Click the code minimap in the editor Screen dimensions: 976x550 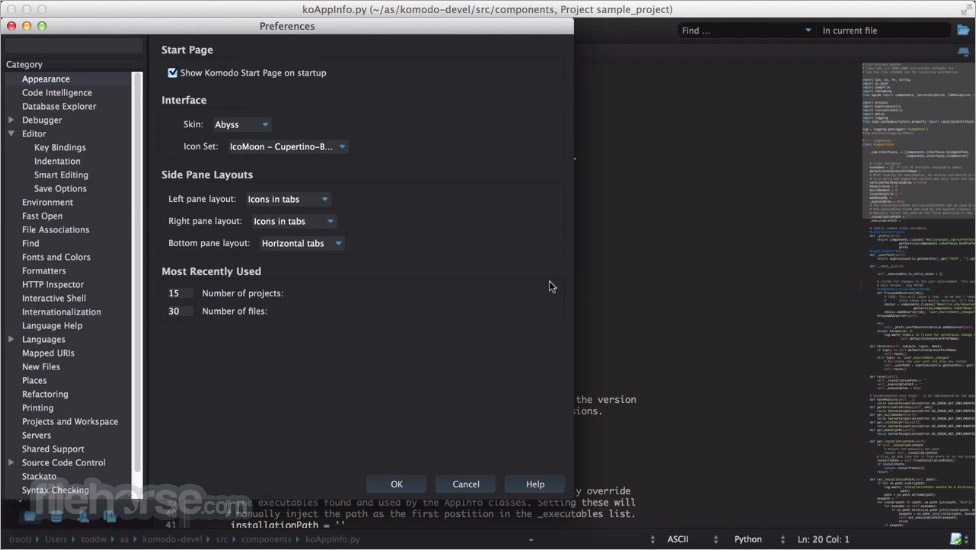[x=918, y=296]
